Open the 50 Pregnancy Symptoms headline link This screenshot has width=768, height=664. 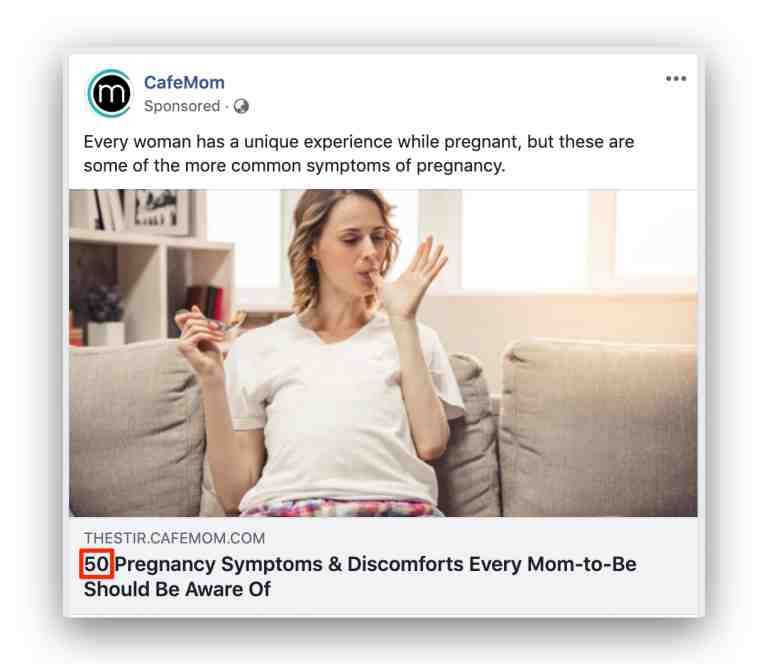360,576
